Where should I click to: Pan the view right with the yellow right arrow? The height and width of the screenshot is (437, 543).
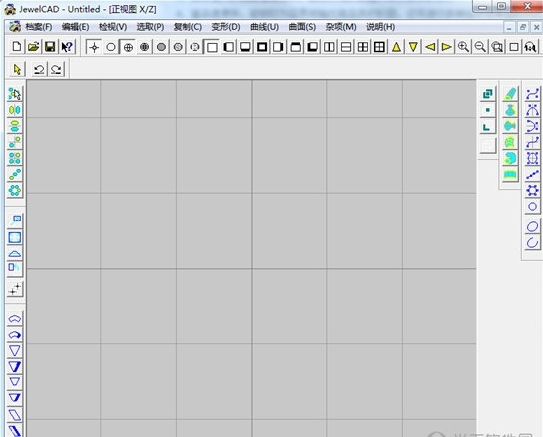point(446,47)
